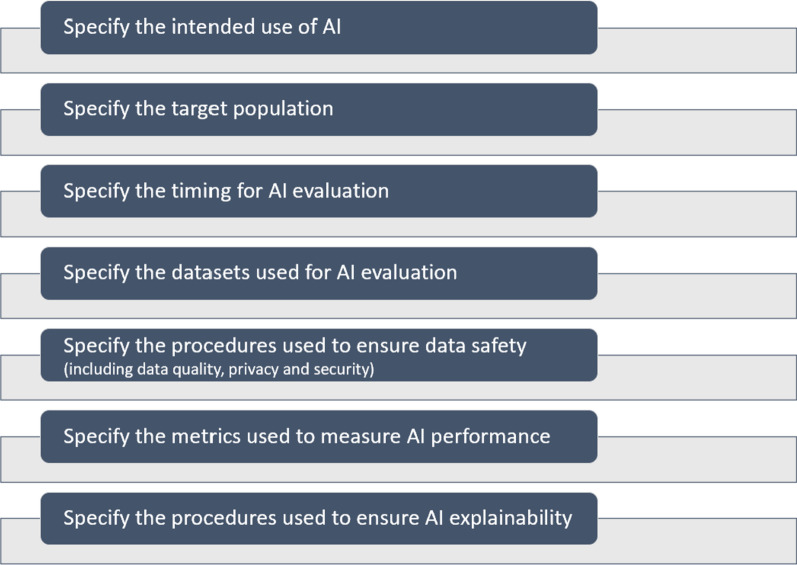Select the 'Specify the intended use of AI' box

coord(319,27)
